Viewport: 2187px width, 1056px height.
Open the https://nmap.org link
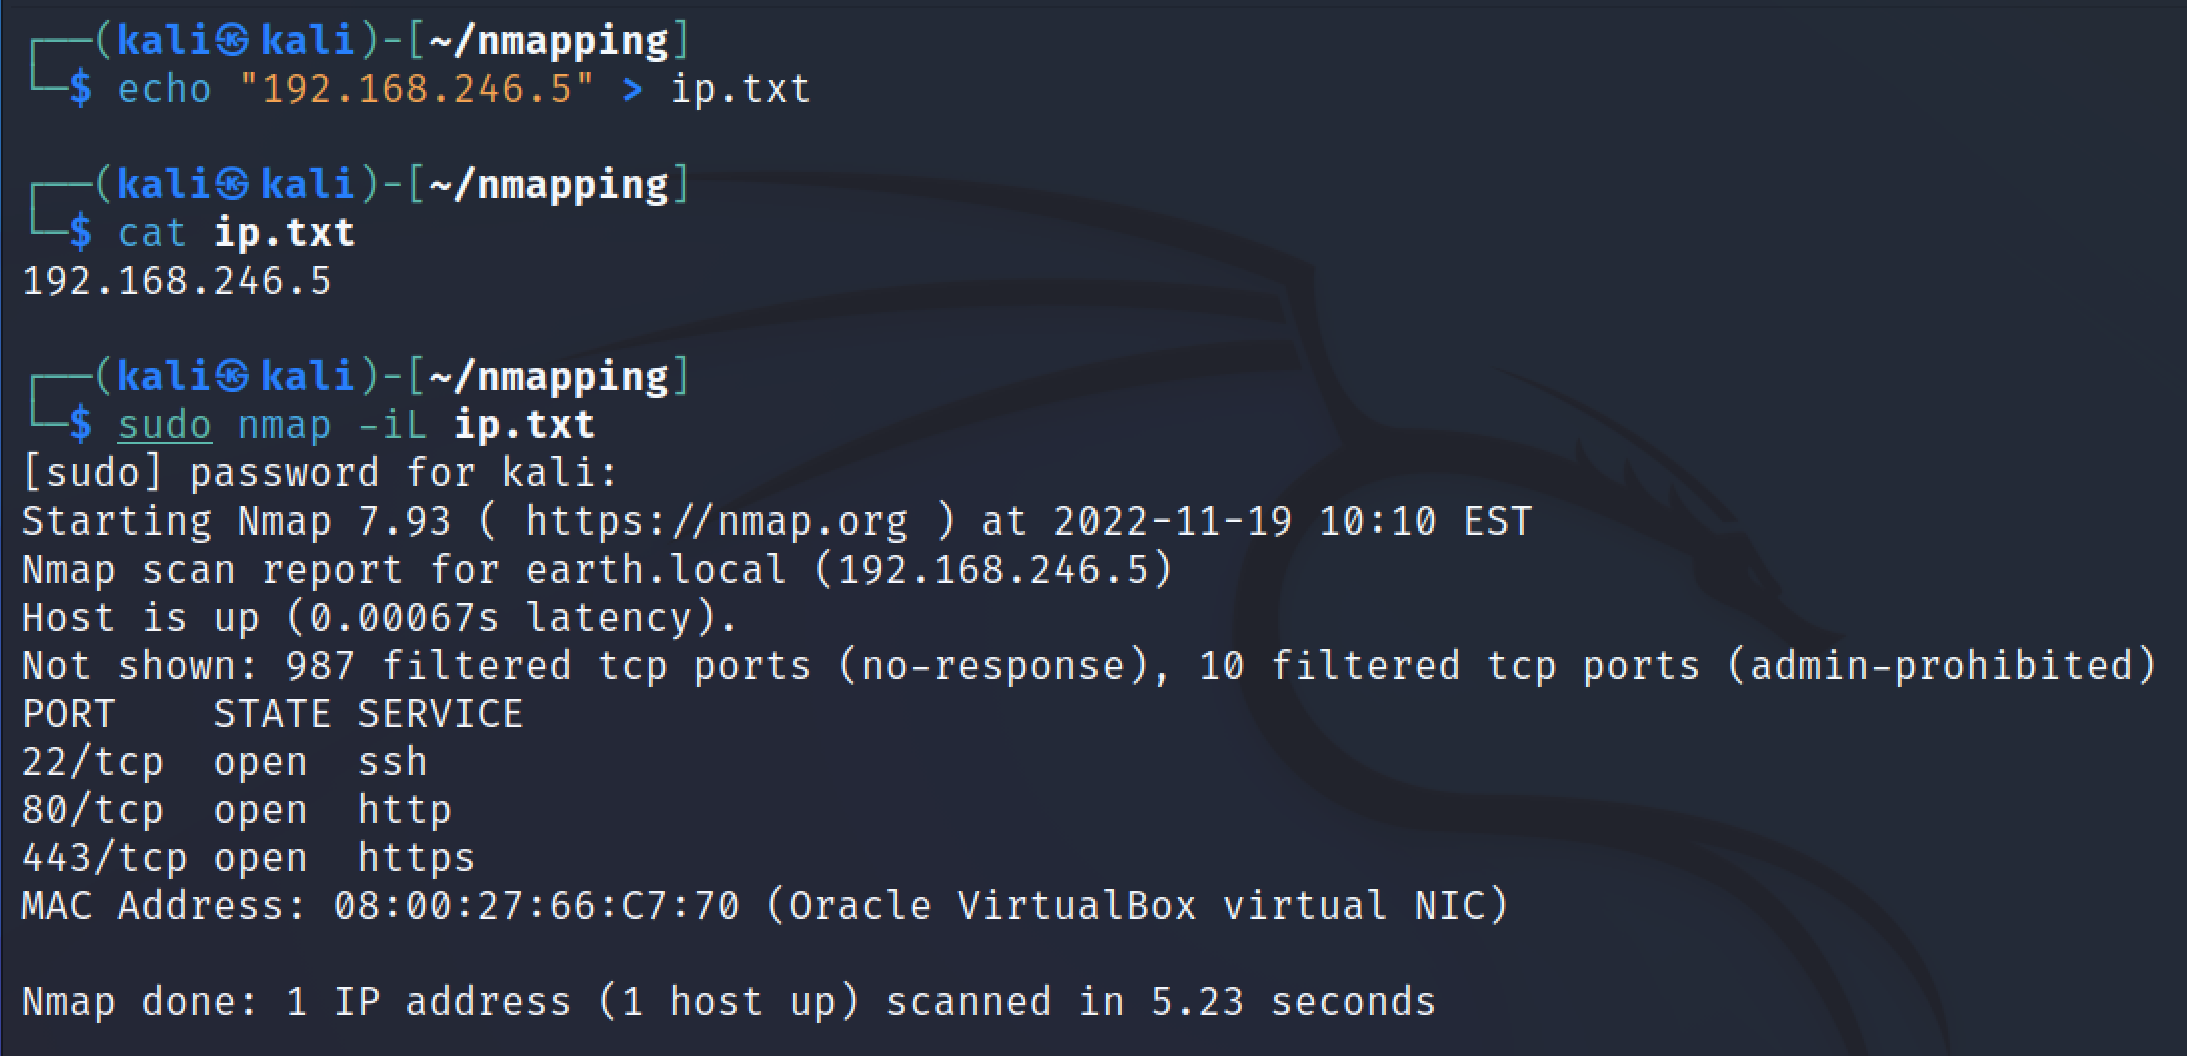[716, 522]
